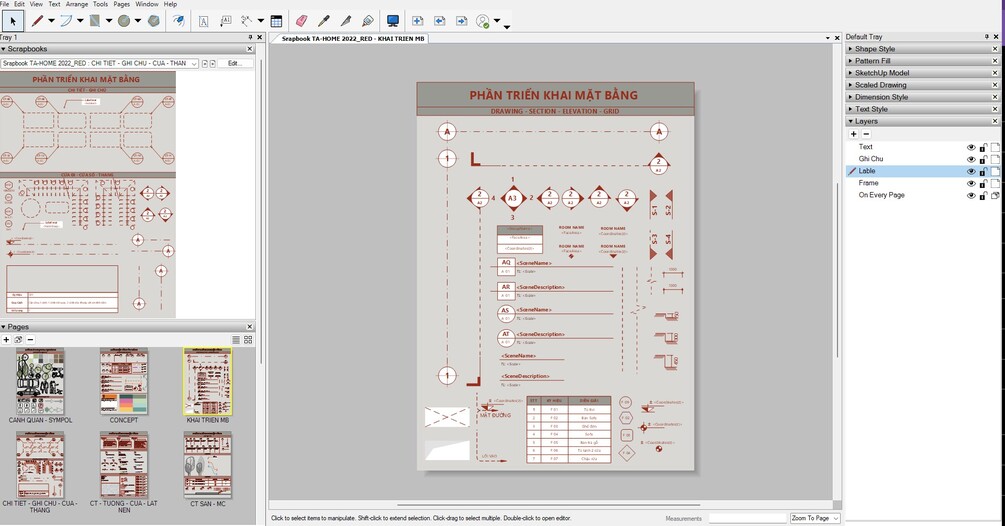Go to Previous Page icon
The width and height of the screenshot is (1005, 526).
(440, 21)
